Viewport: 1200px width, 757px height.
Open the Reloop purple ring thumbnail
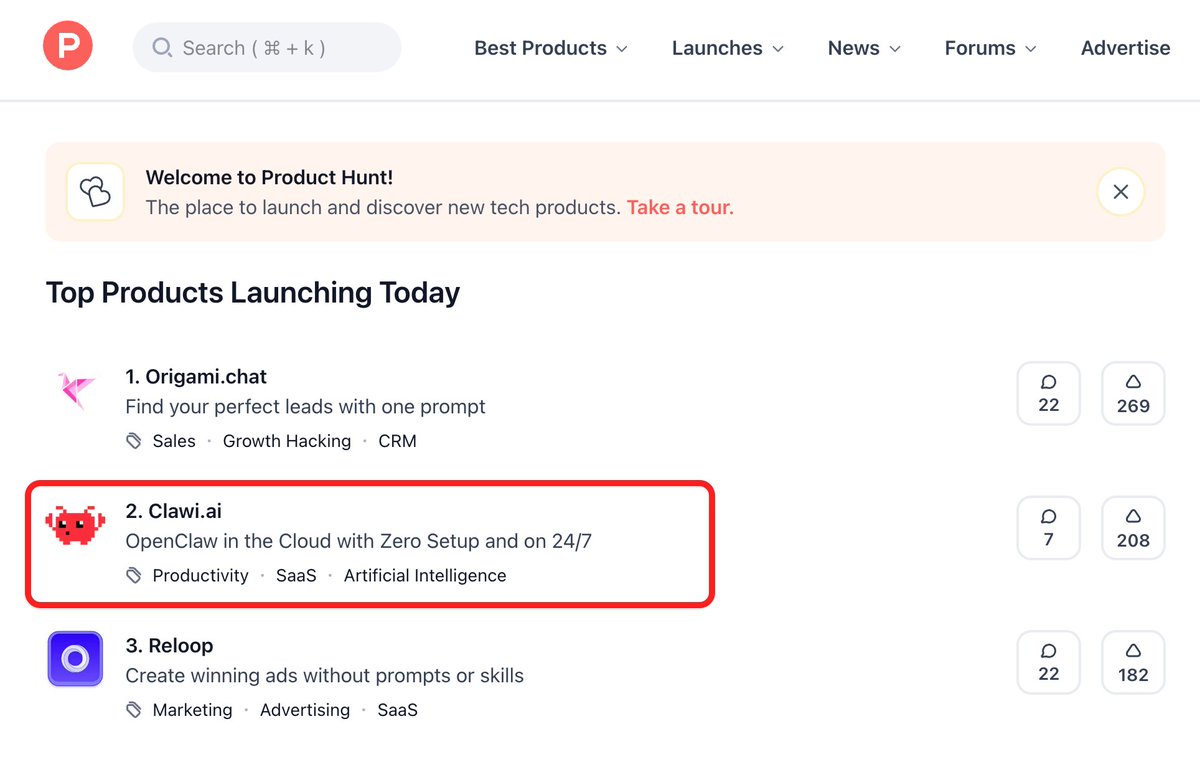point(76,659)
